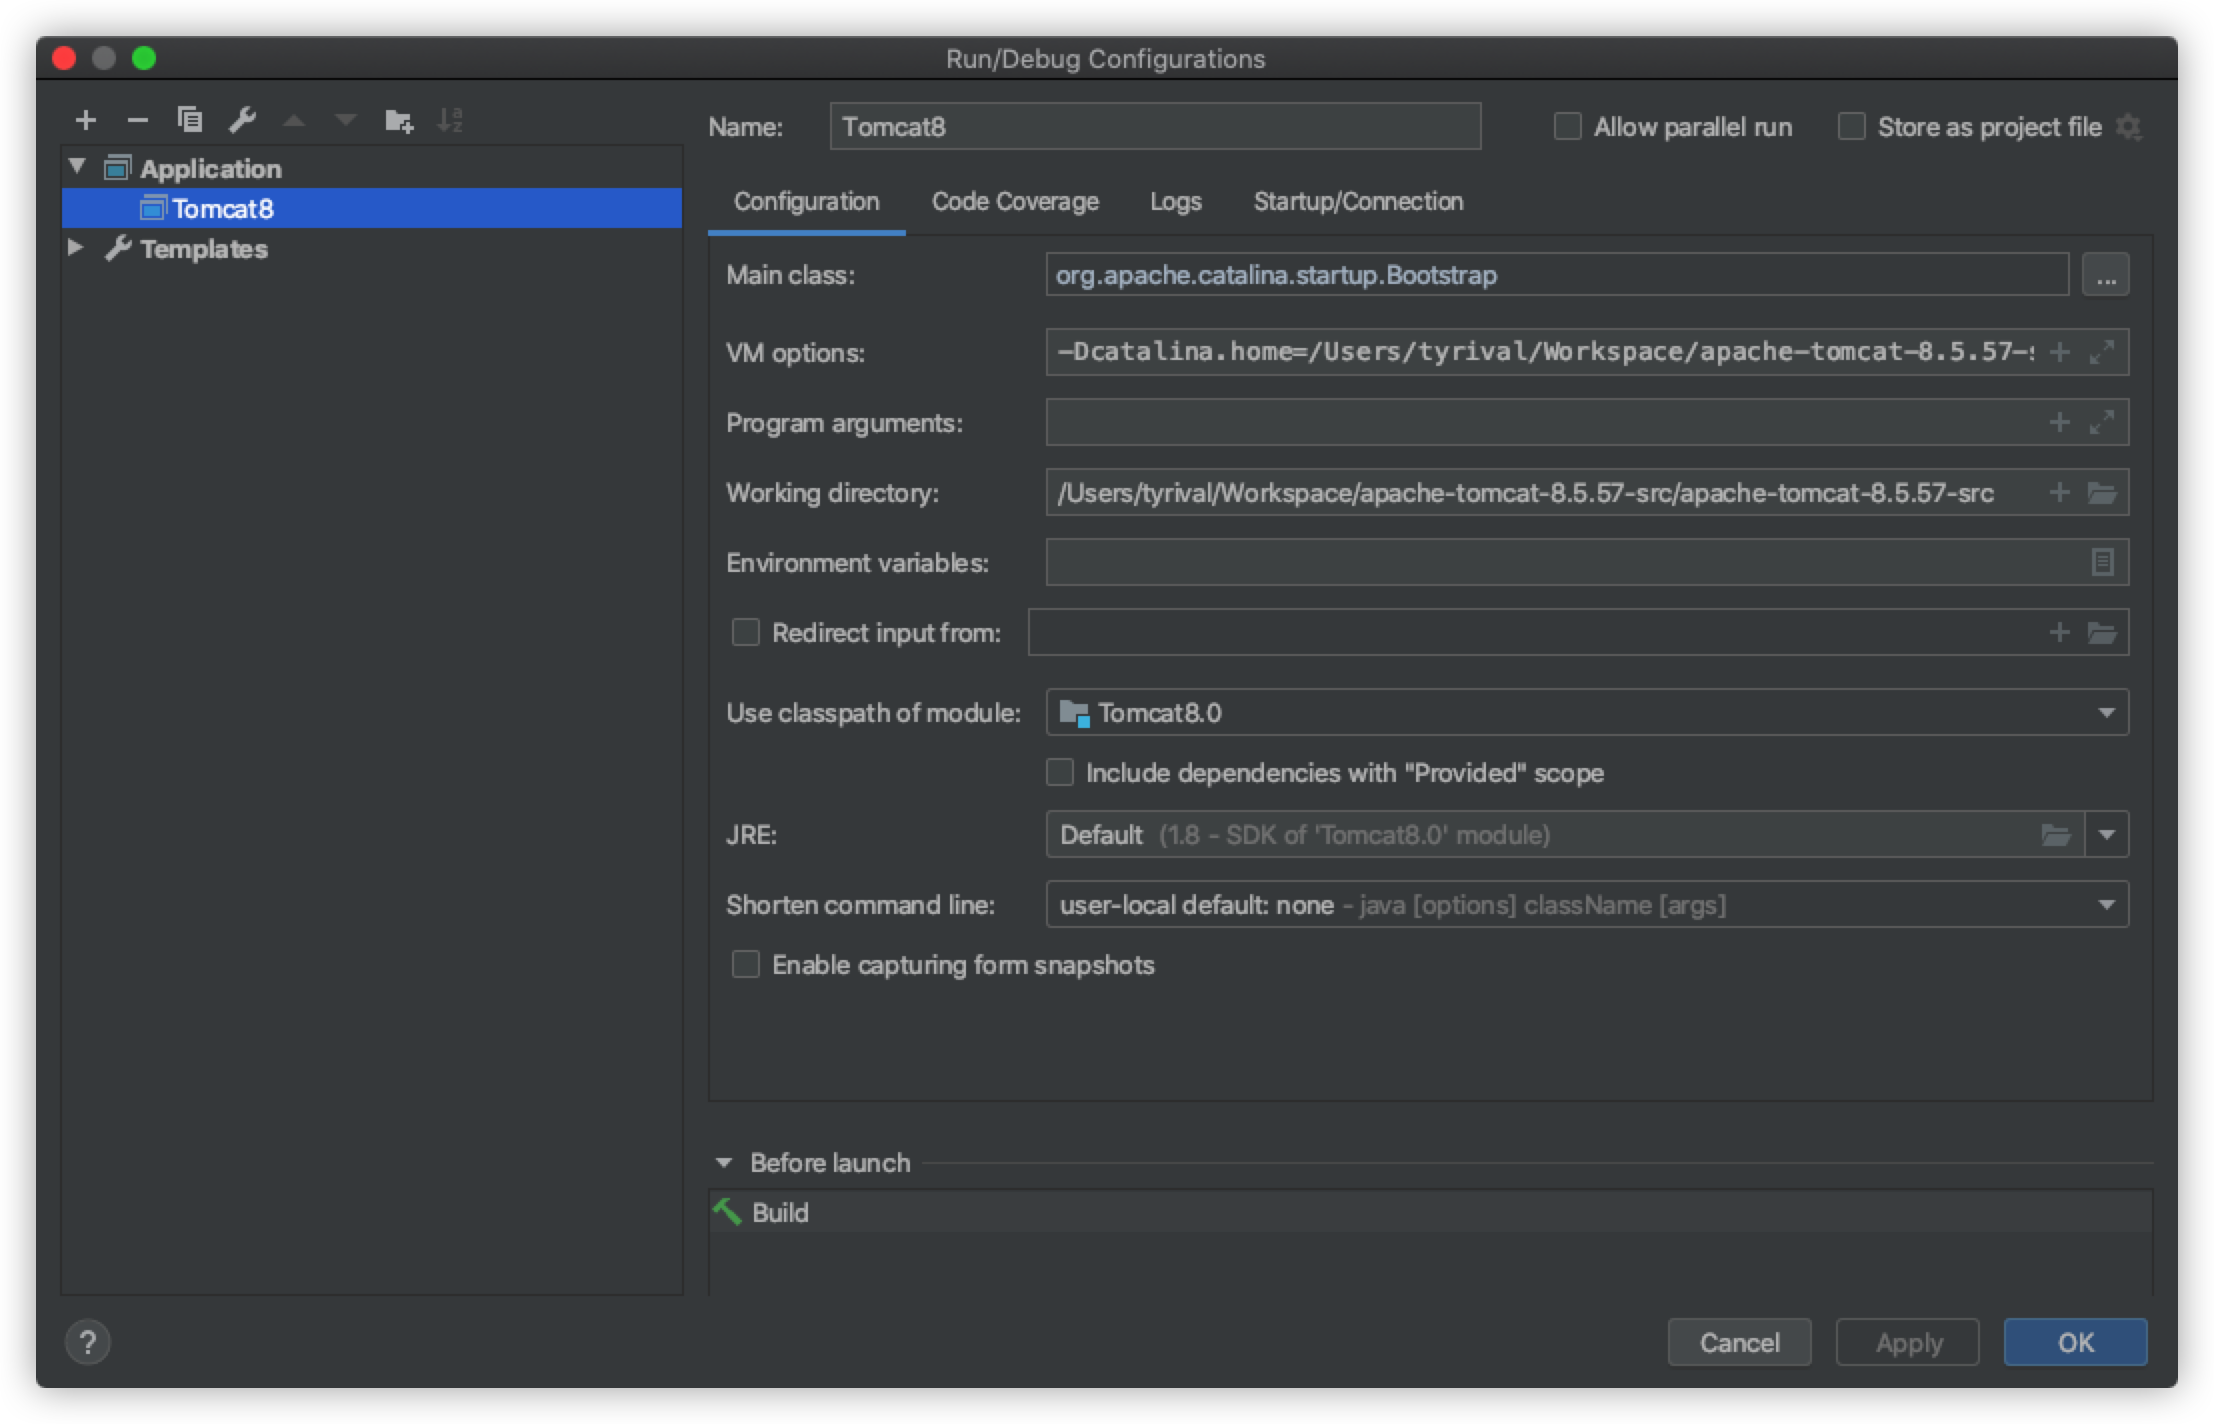Open Use classpath of module dropdown
The width and height of the screenshot is (2214, 1424).
(2106, 713)
